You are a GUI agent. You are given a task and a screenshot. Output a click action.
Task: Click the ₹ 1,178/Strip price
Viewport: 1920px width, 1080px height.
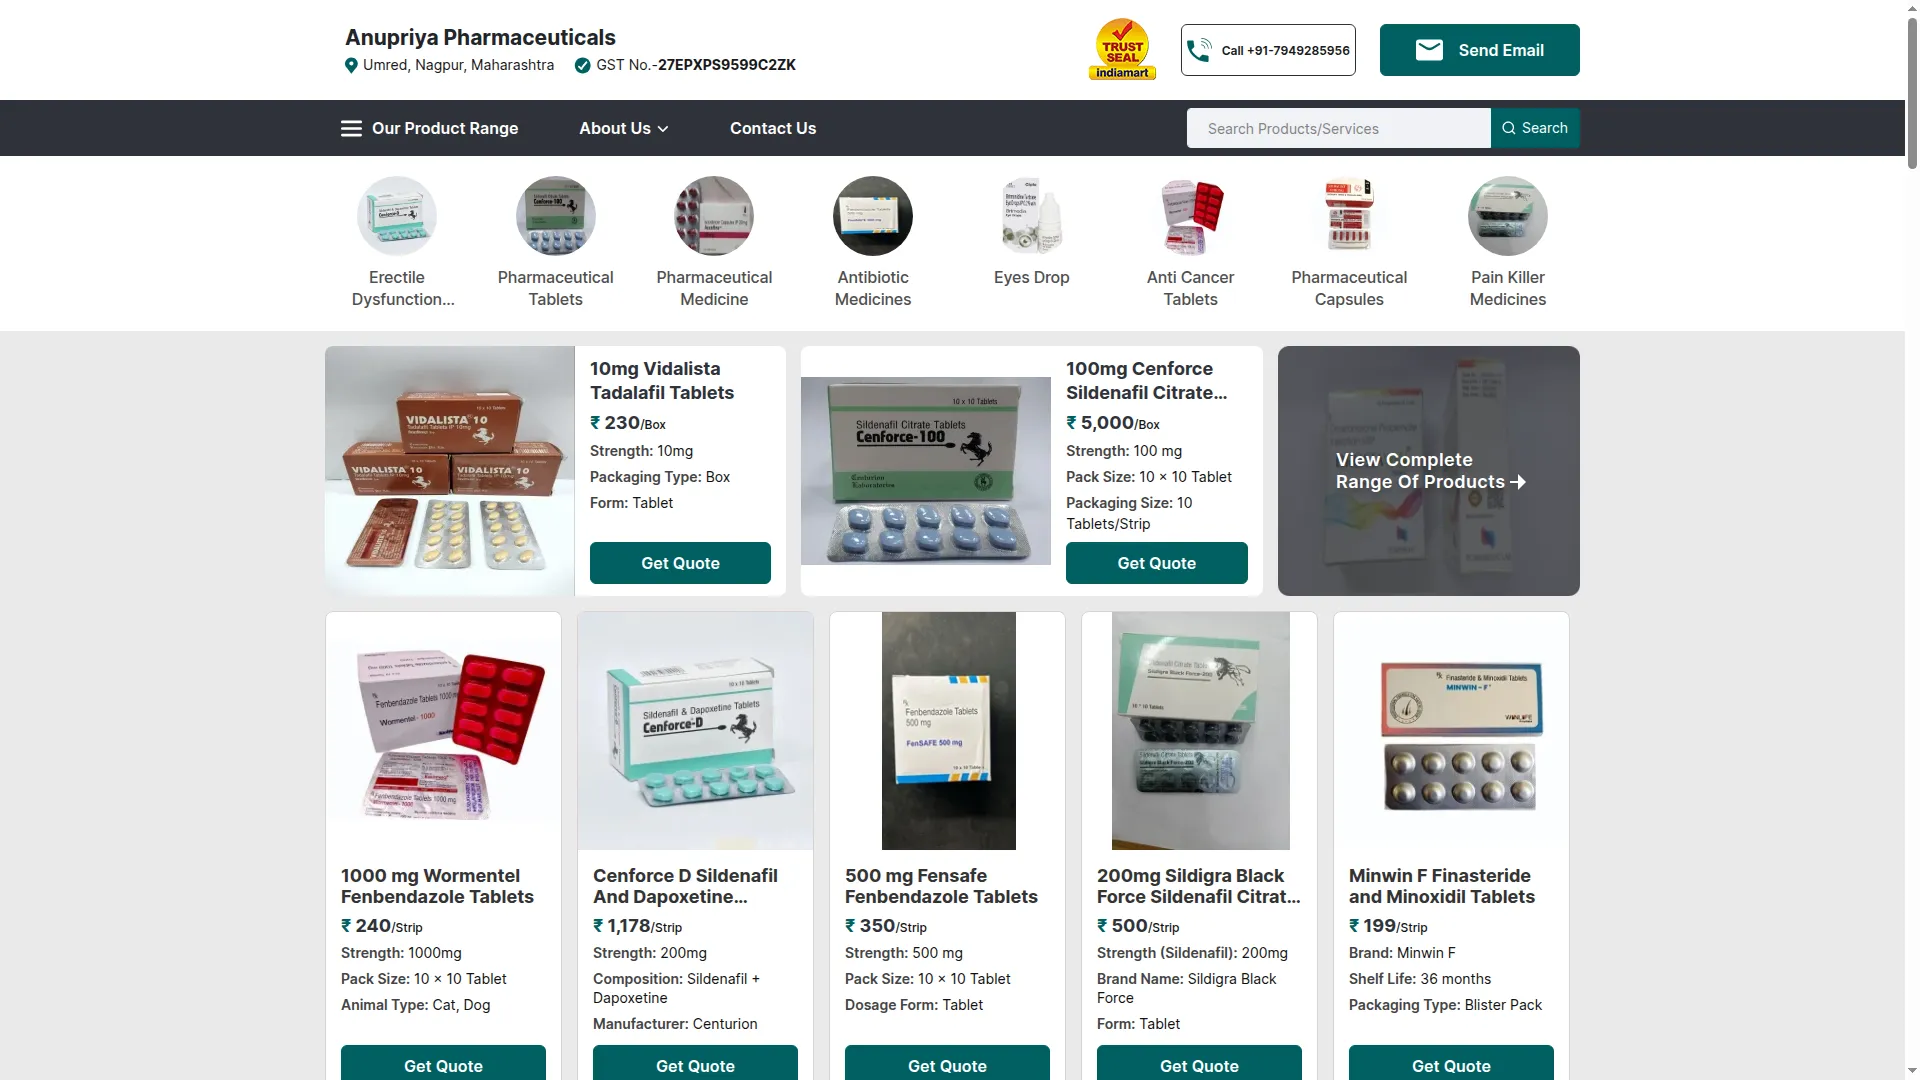637,926
